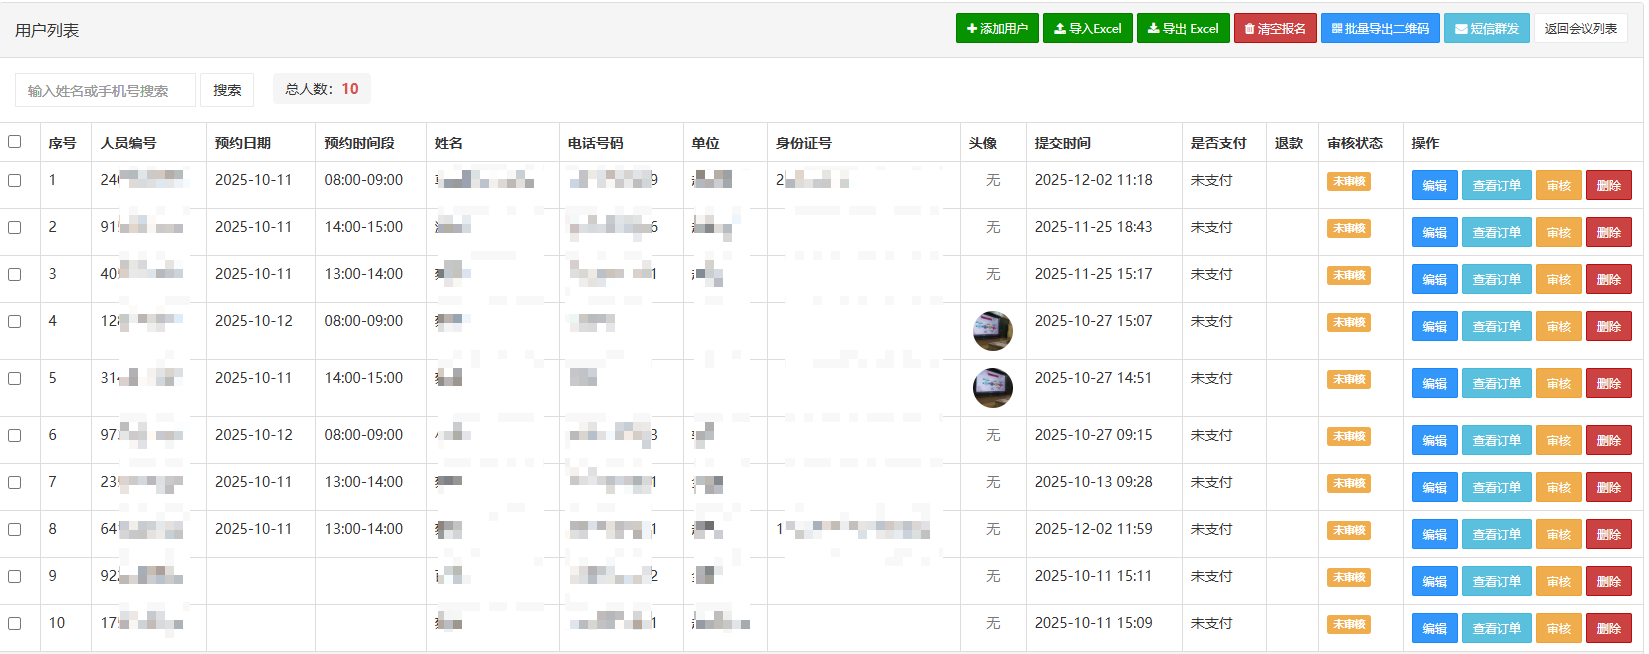View the avatar thumbnail in row 5
Viewport: 1649px width, 654px height.
992,388
